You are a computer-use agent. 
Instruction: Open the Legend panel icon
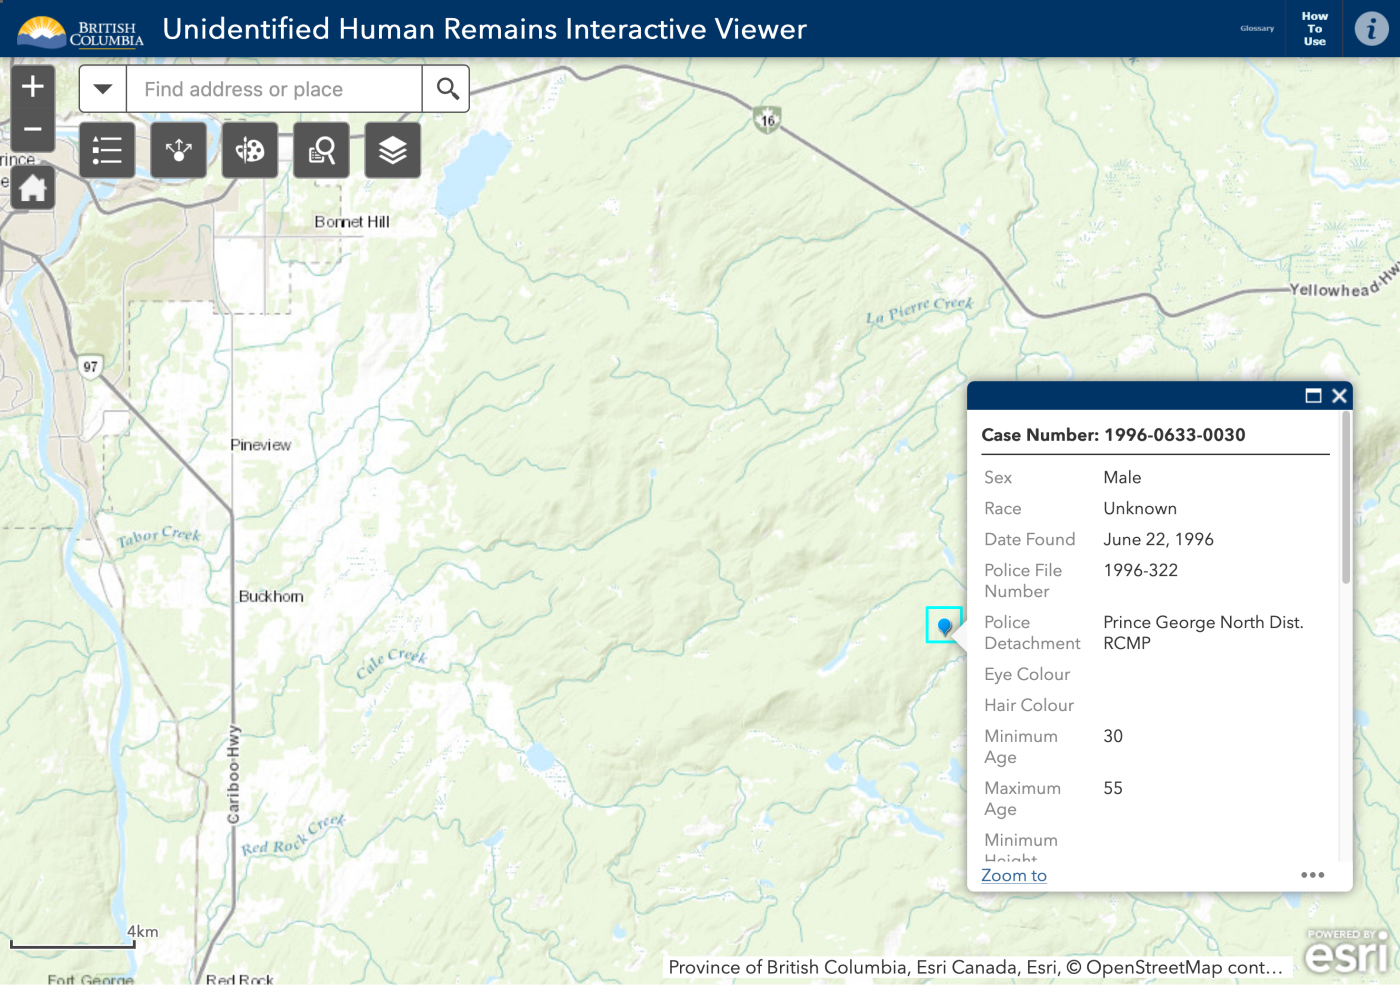coord(107,150)
